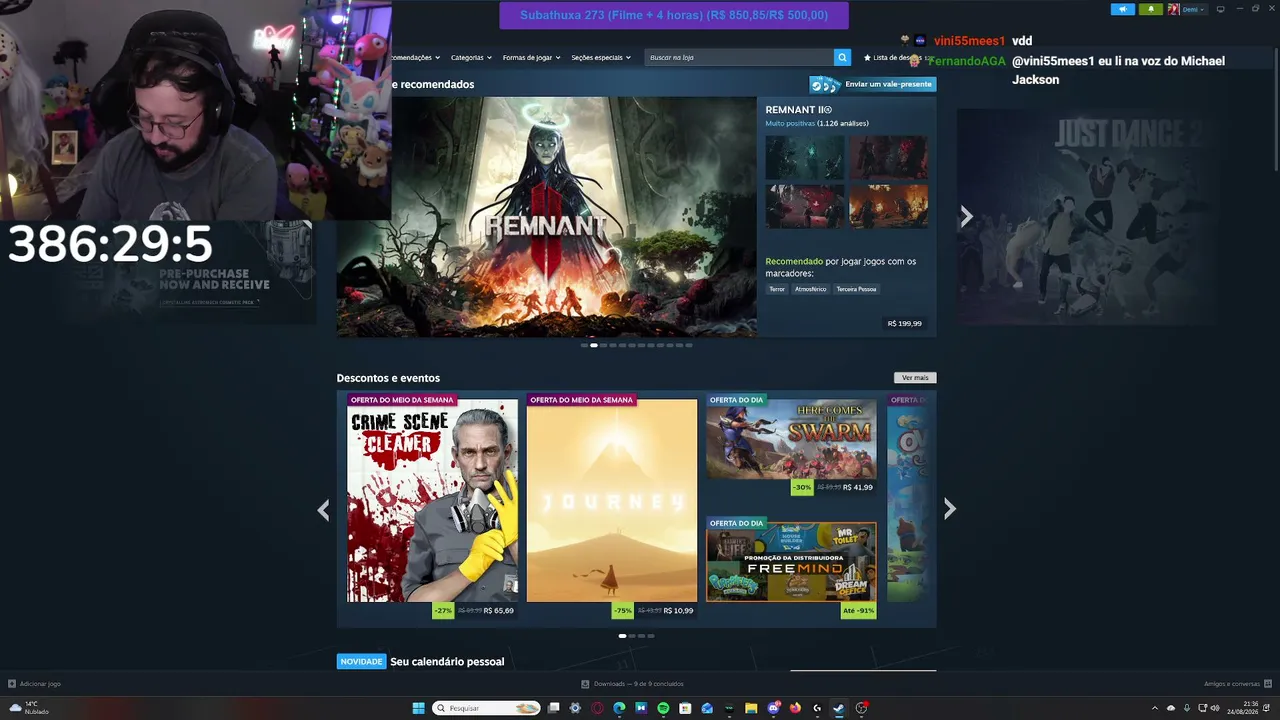
Task: Click the R$ 199,99 Remnant II price
Action: point(905,324)
